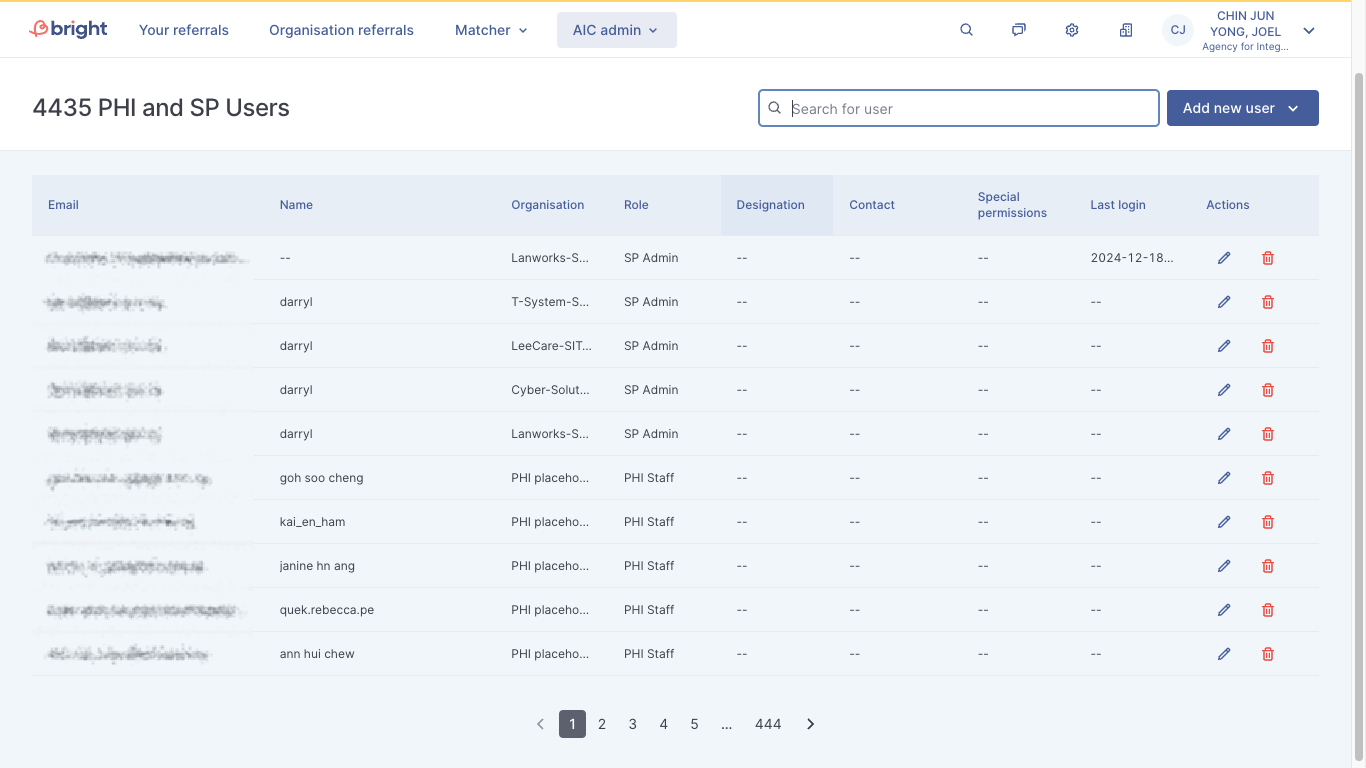
Task: Click the name quek.rebecca.pe
Action: (327, 610)
